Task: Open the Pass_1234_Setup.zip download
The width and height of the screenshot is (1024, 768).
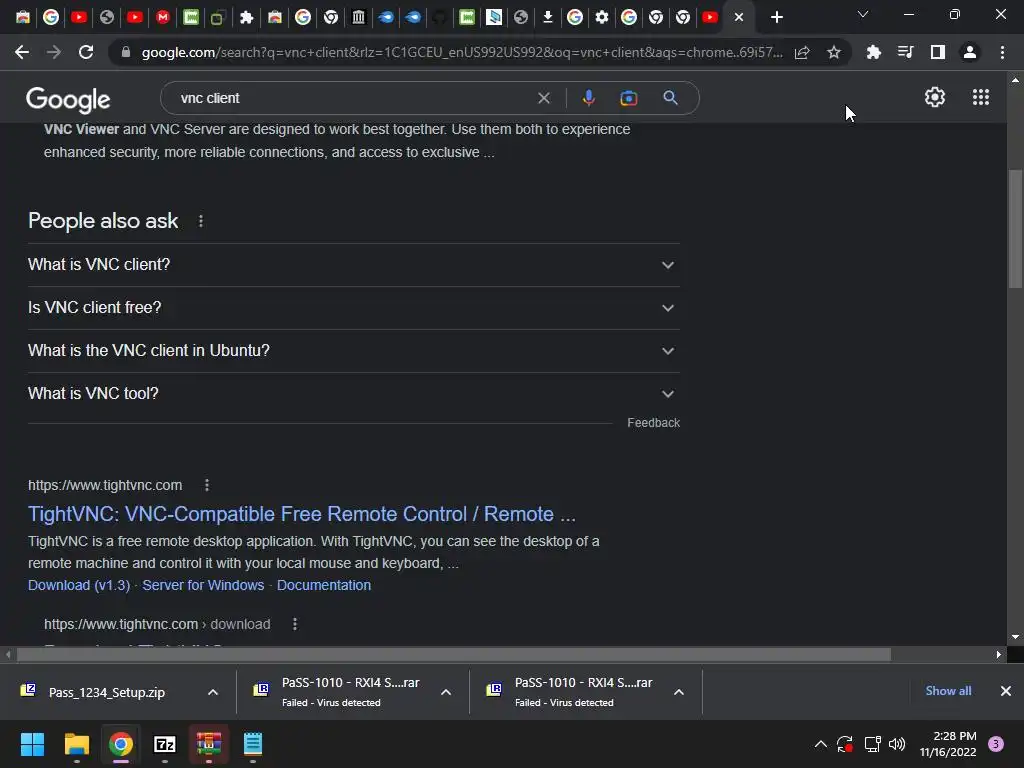Action: (106, 692)
